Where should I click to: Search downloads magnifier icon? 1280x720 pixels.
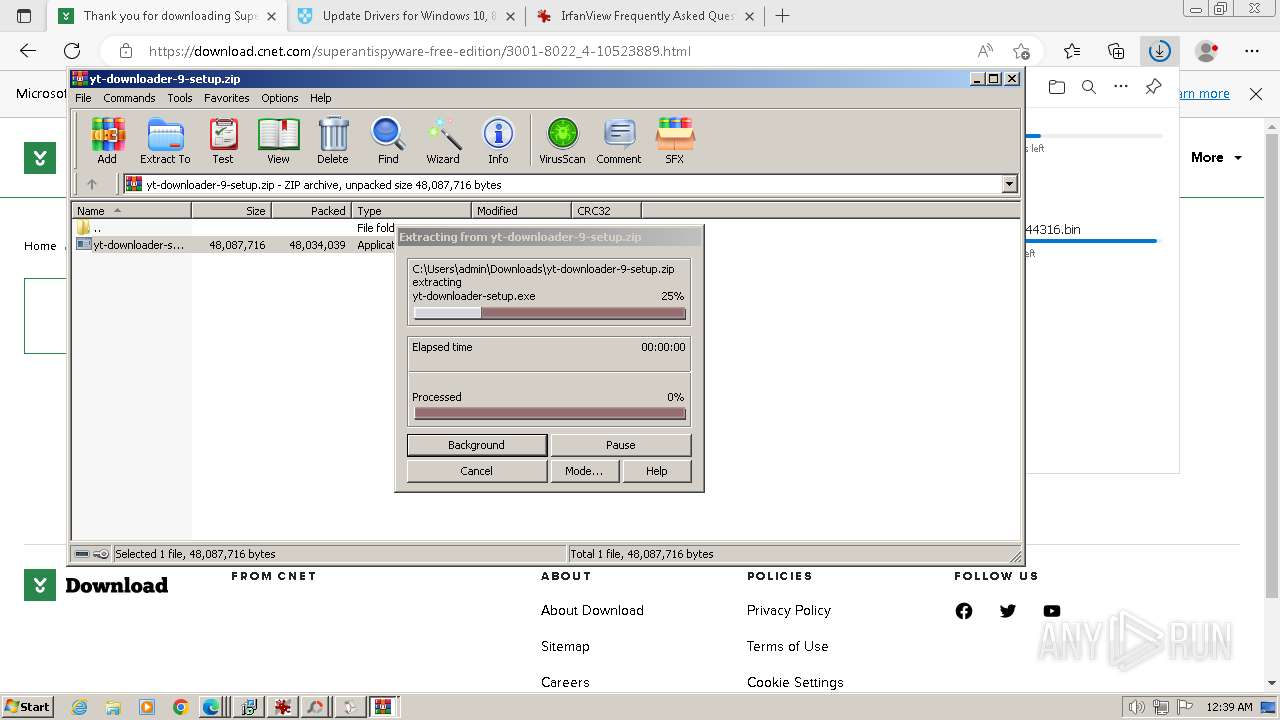pos(1089,87)
